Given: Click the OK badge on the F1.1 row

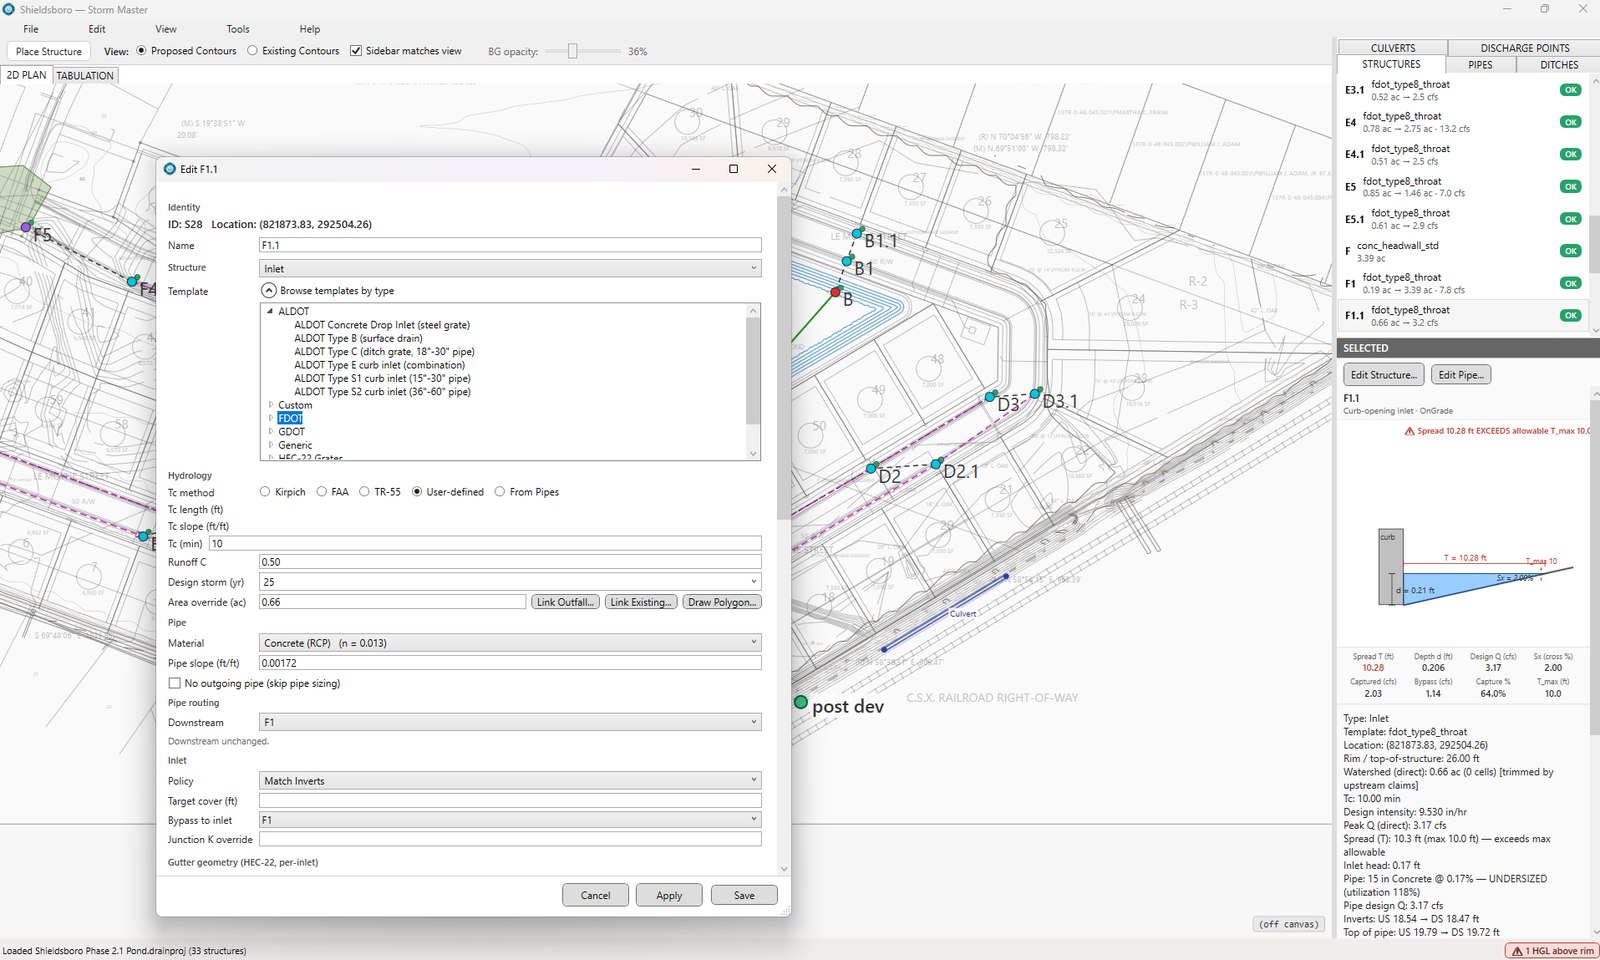Looking at the screenshot, I should click(1570, 315).
